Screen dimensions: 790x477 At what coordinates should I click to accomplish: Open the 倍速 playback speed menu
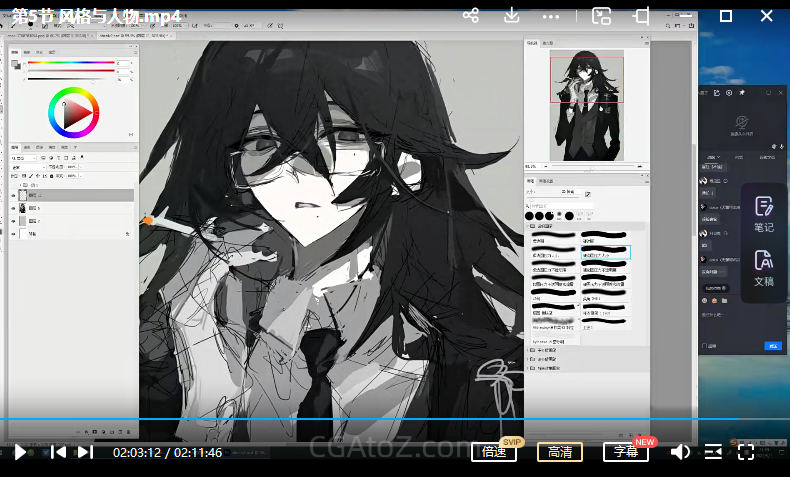click(493, 452)
